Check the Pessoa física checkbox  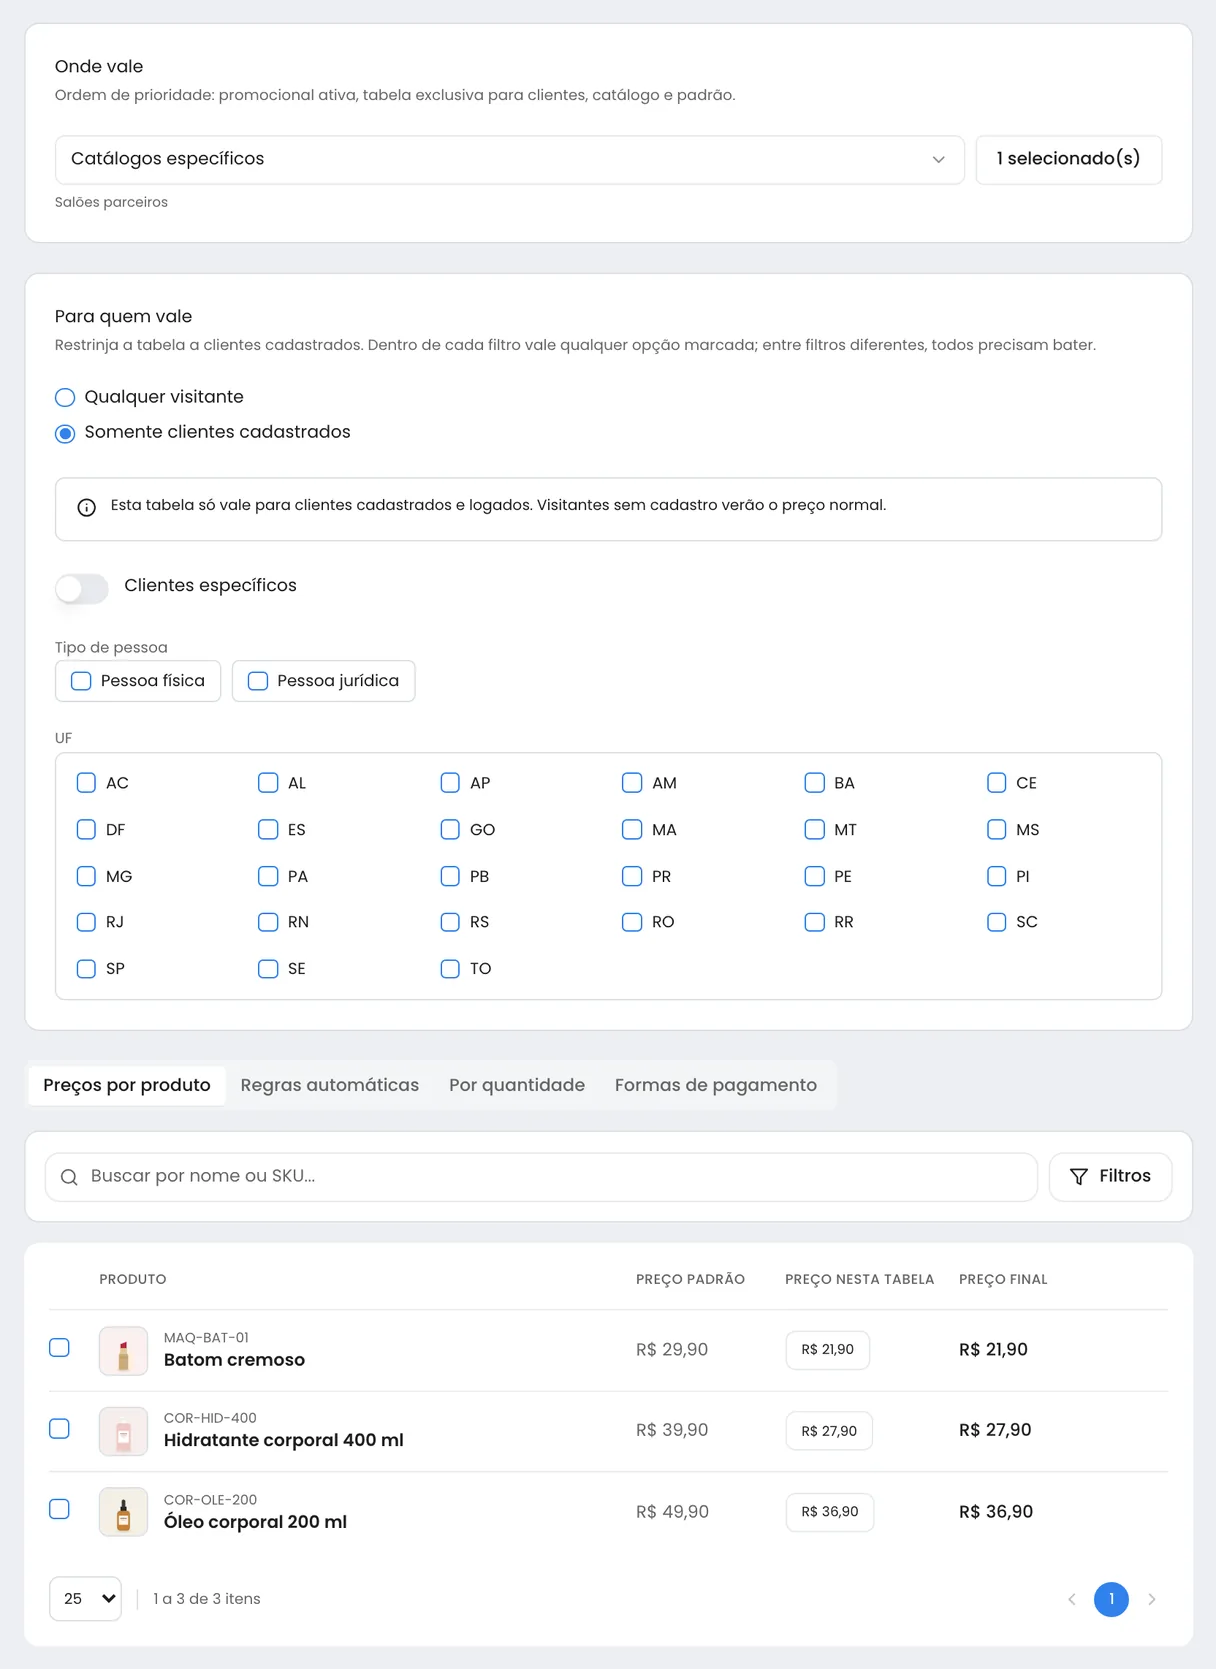click(x=81, y=681)
